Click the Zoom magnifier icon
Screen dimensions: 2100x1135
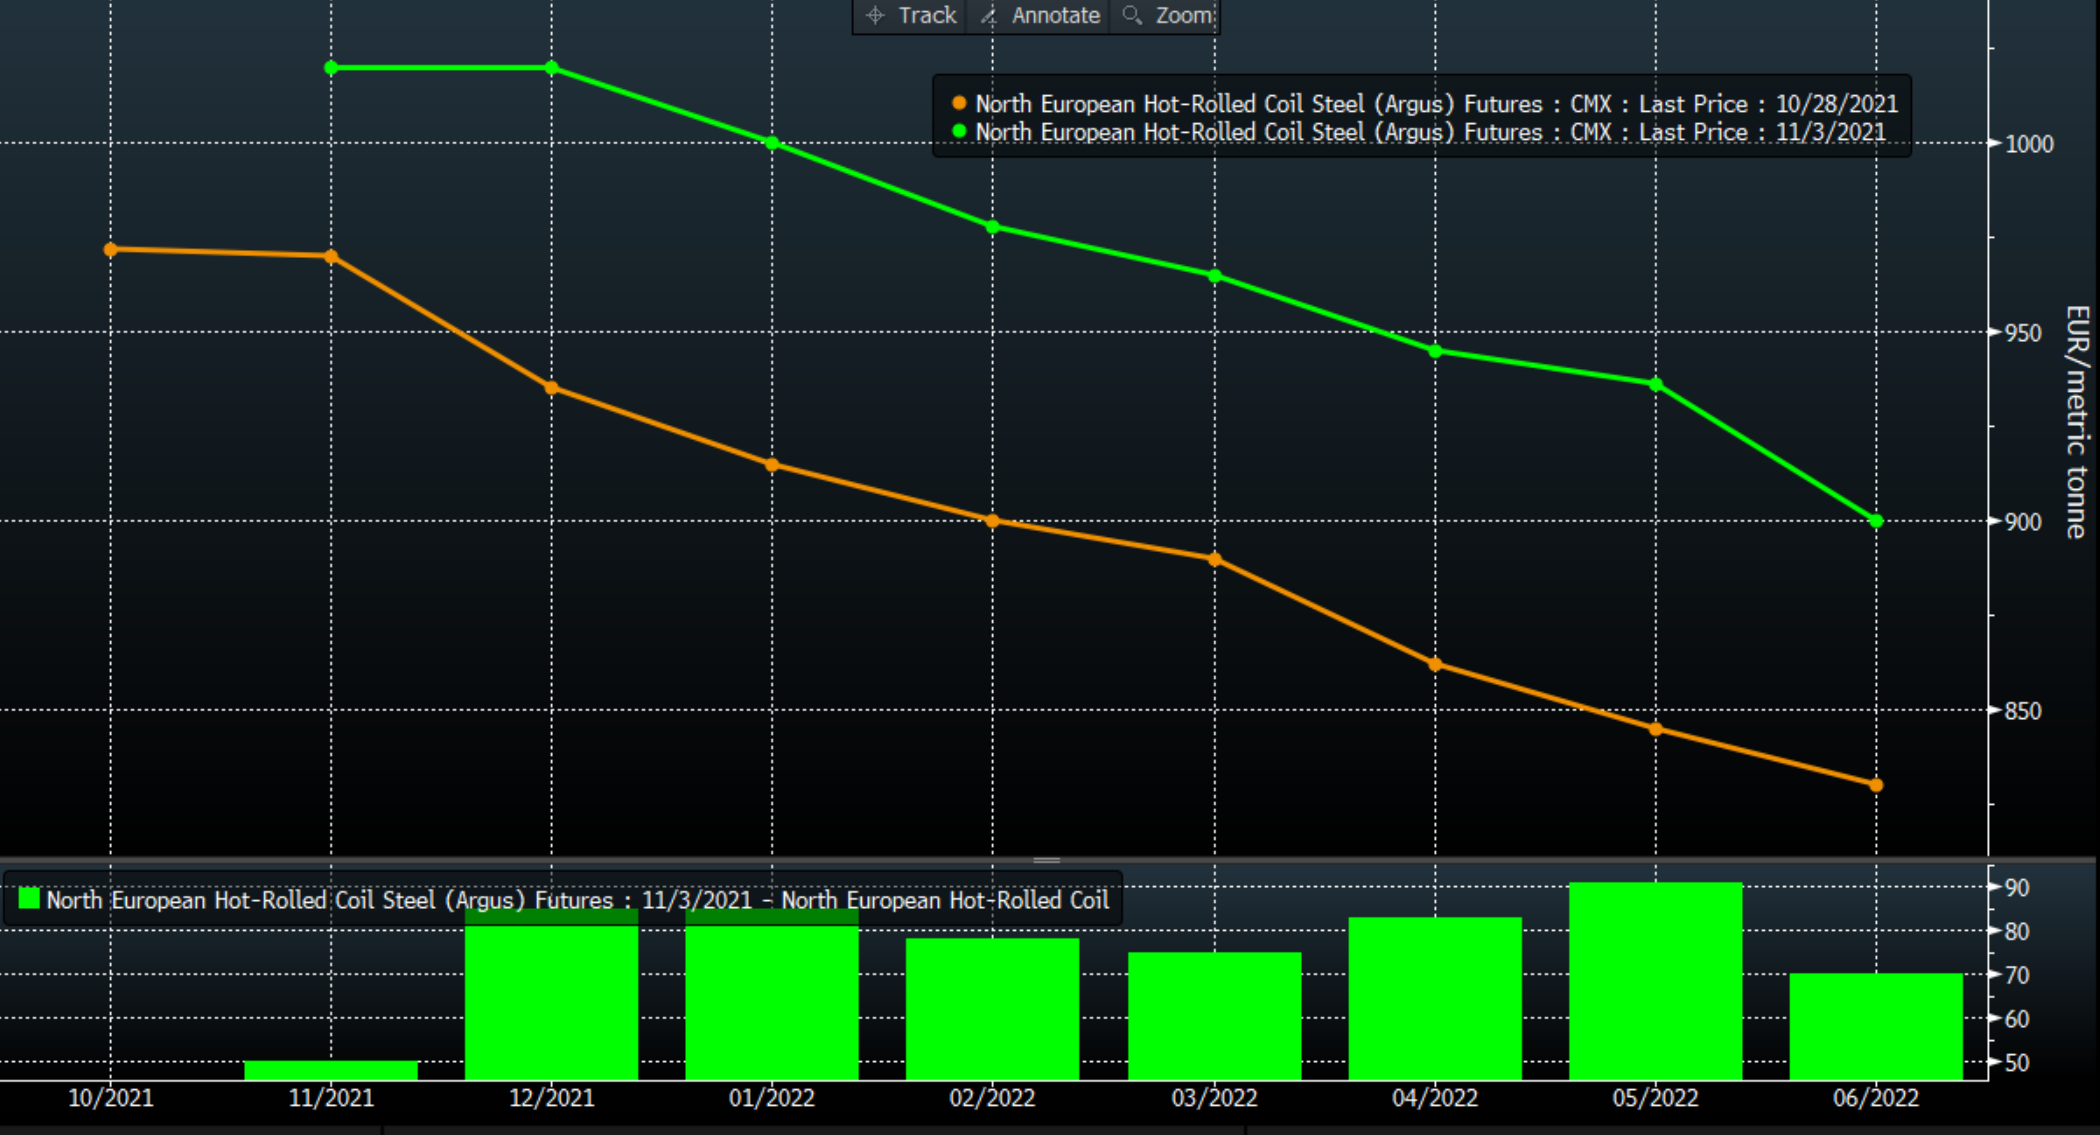1132,15
